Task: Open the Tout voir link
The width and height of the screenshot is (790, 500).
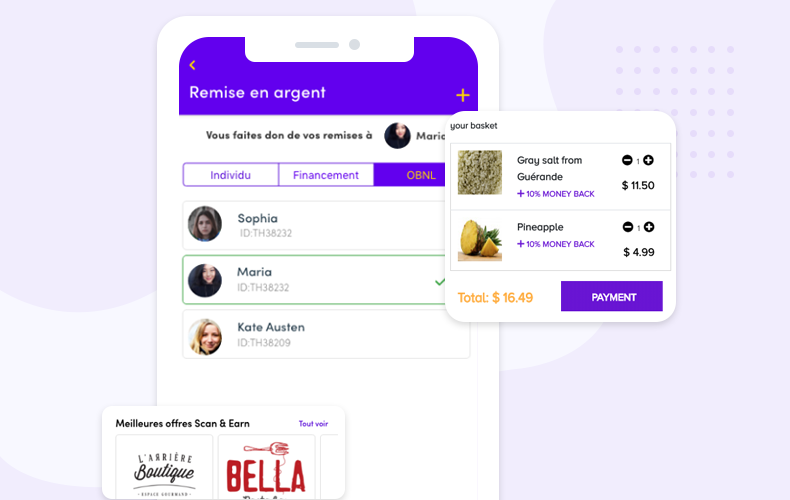Action: (x=313, y=423)
